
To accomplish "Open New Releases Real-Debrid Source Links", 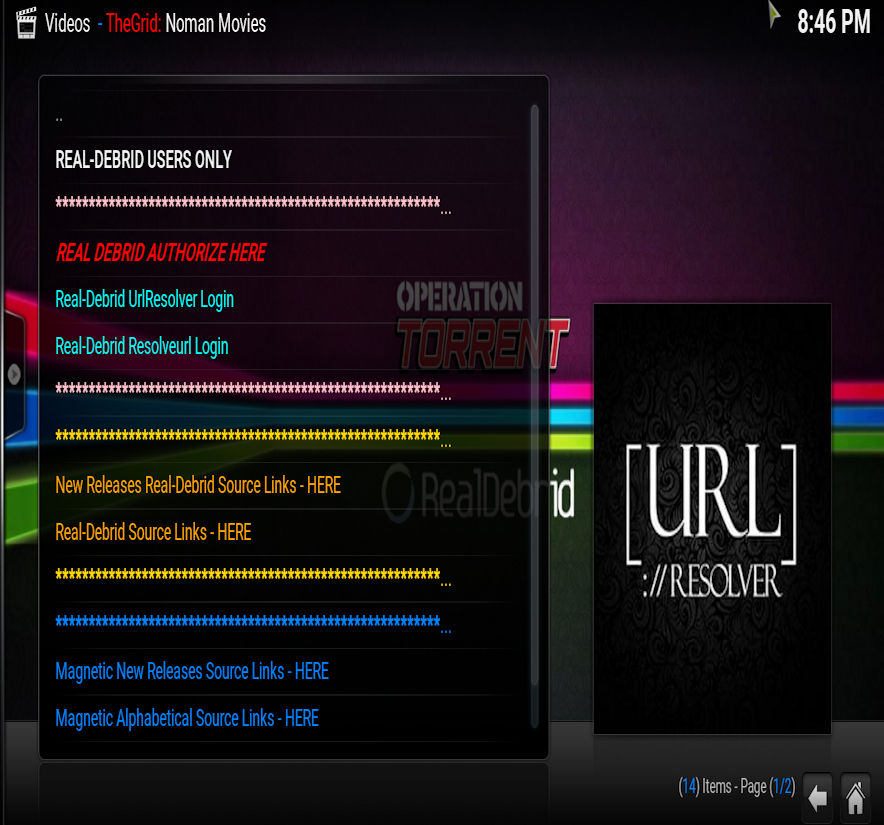I will 198,485.
